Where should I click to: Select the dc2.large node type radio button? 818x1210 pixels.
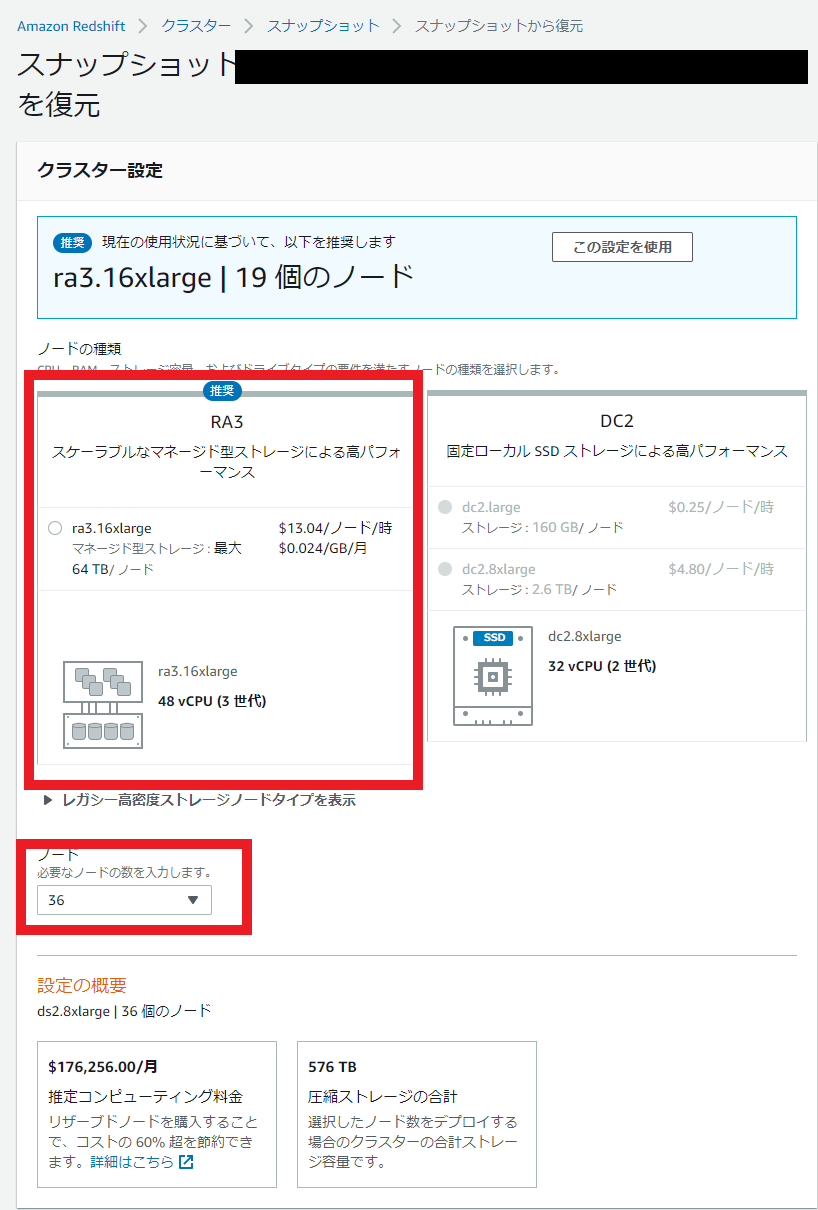pyautogui.click(x=445, y=507)
